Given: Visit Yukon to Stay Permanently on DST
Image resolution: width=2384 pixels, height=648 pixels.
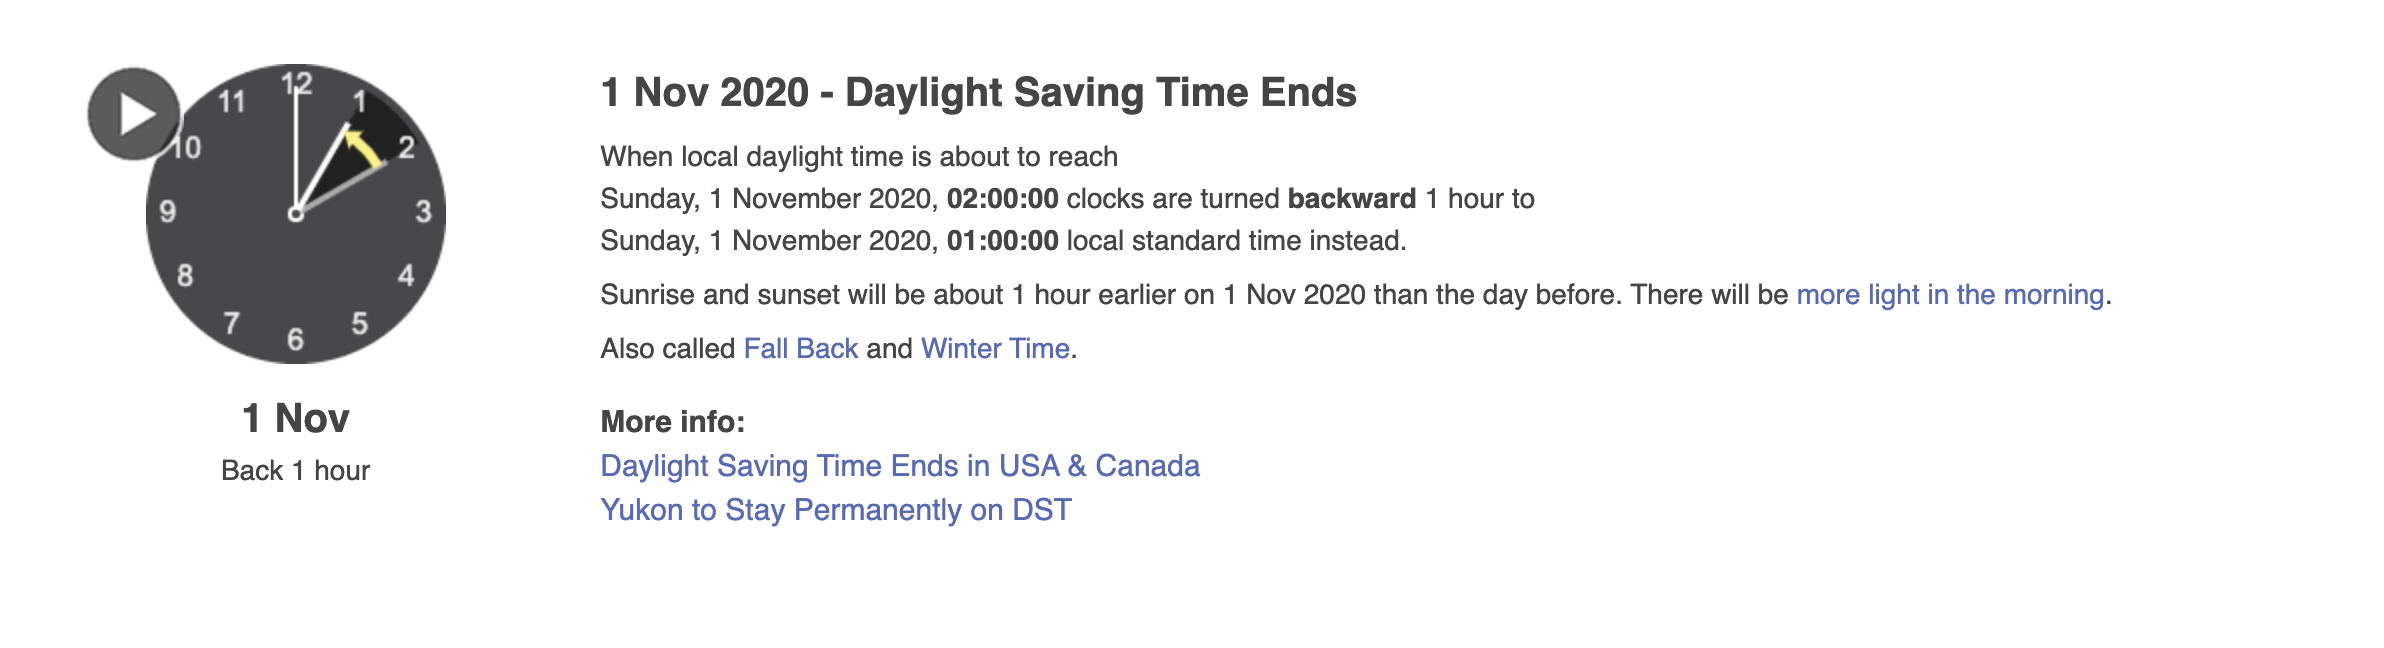Looking at the screenshot, I should click(x=836, y=510).
